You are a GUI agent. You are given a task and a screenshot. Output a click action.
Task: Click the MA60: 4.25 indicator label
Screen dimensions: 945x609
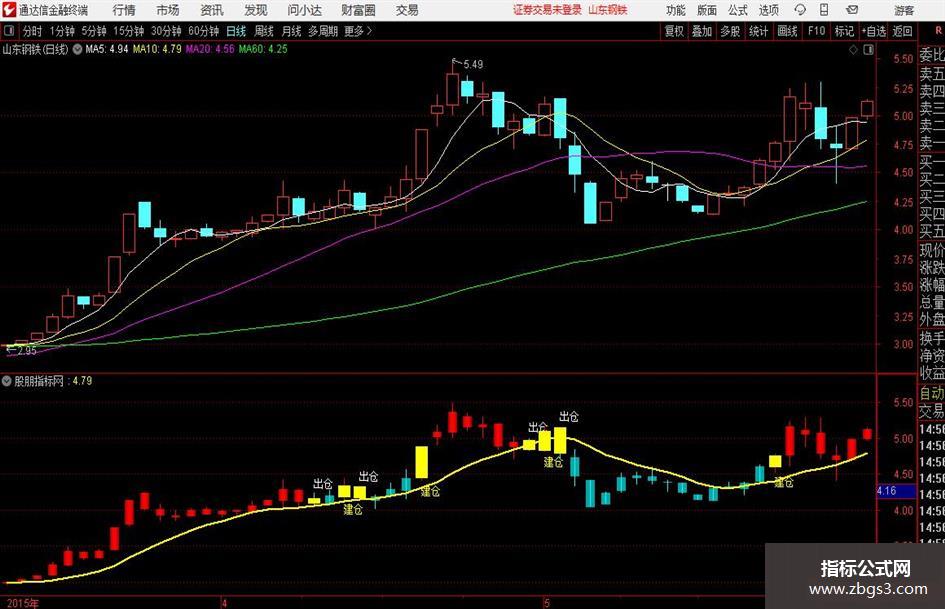(263, 49)
